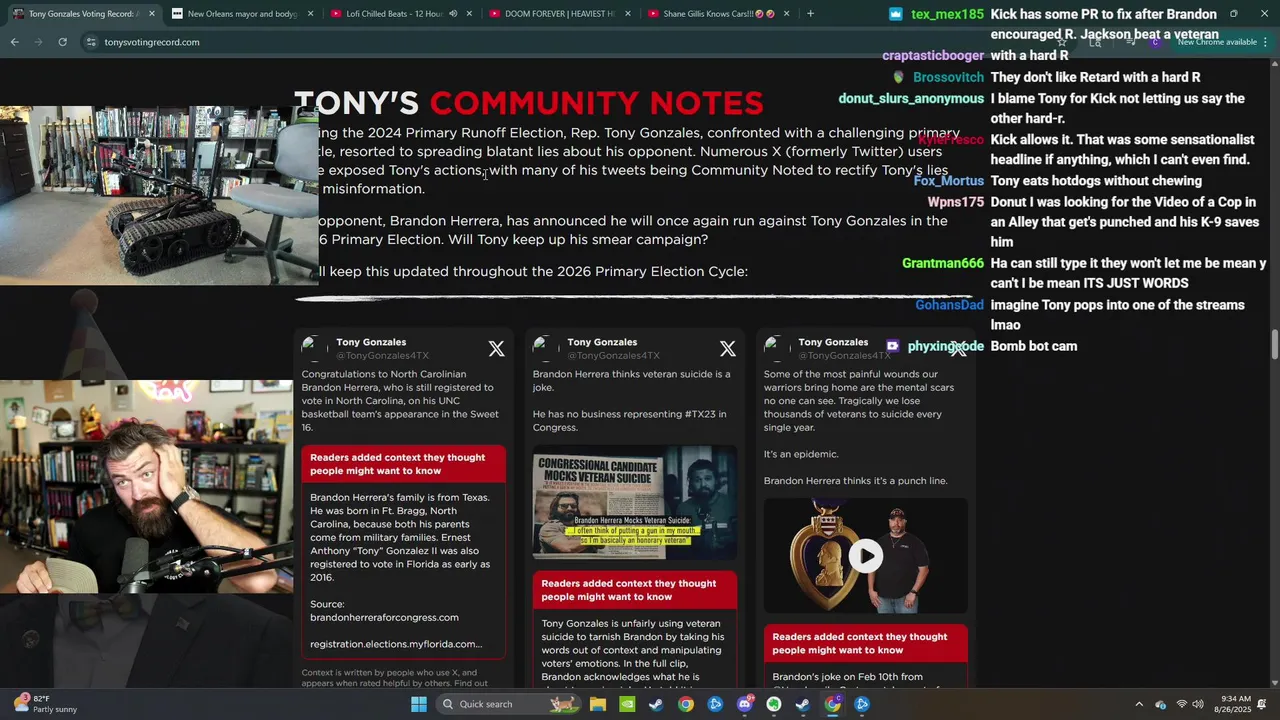Close the Tony Gonzales Voting Record tab
Screen dimensions: 1280x720
point(152,14)
